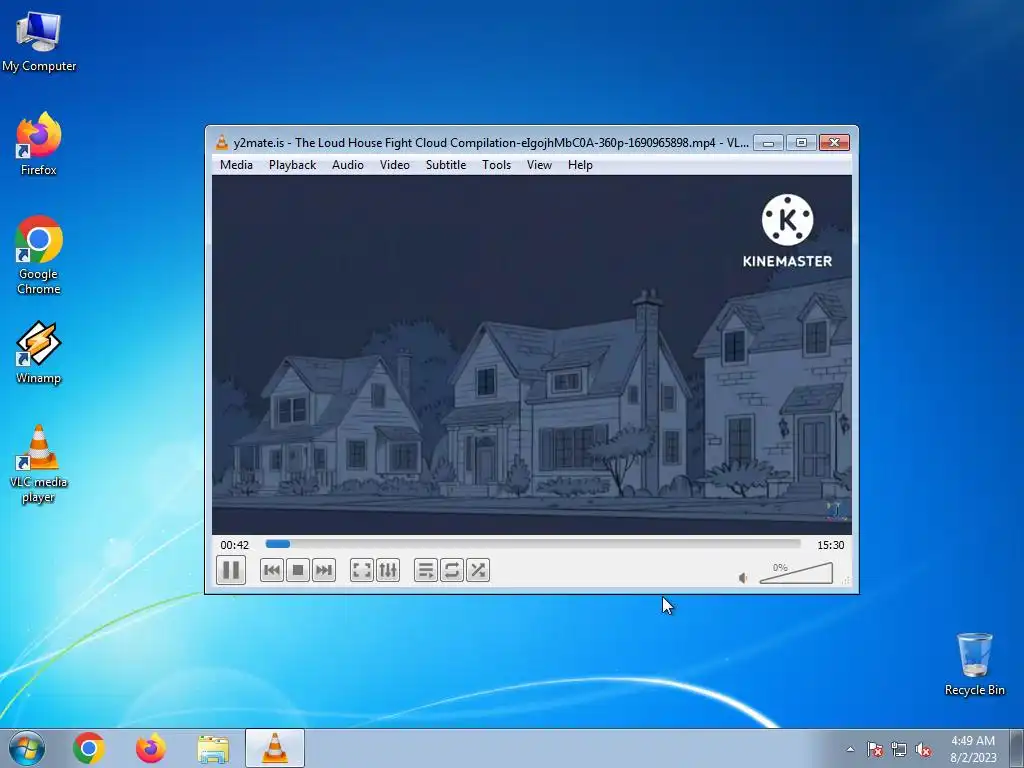Skip to next media in playlist
This screenshot has height=768, width=1024.
(x=324, y=570)
